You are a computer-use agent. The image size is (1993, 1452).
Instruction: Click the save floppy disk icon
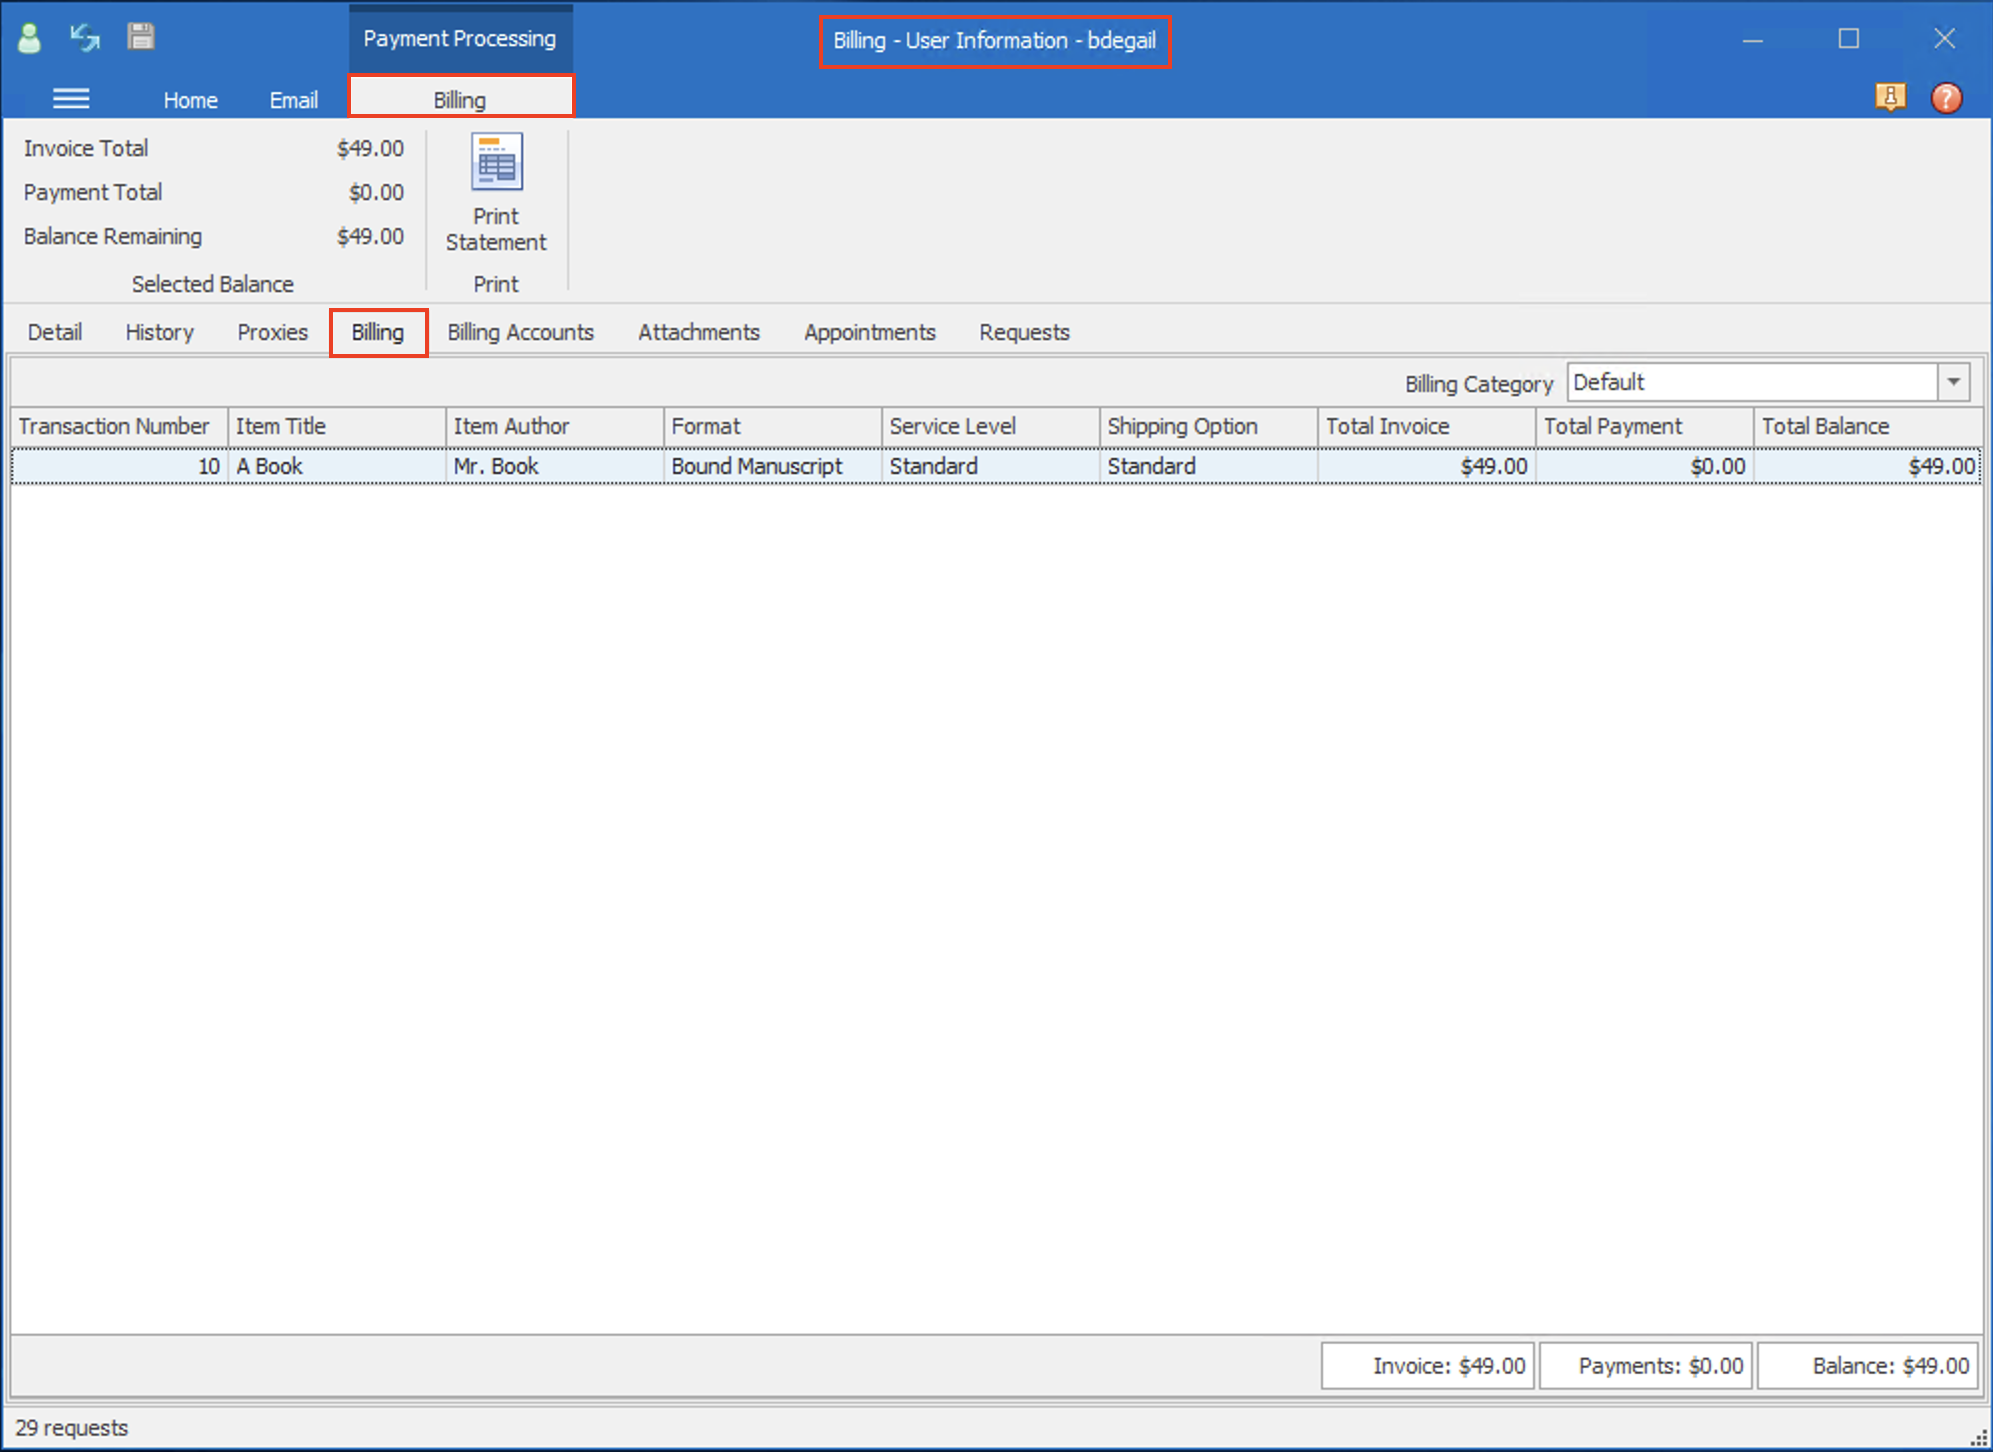tap(141, 37)
